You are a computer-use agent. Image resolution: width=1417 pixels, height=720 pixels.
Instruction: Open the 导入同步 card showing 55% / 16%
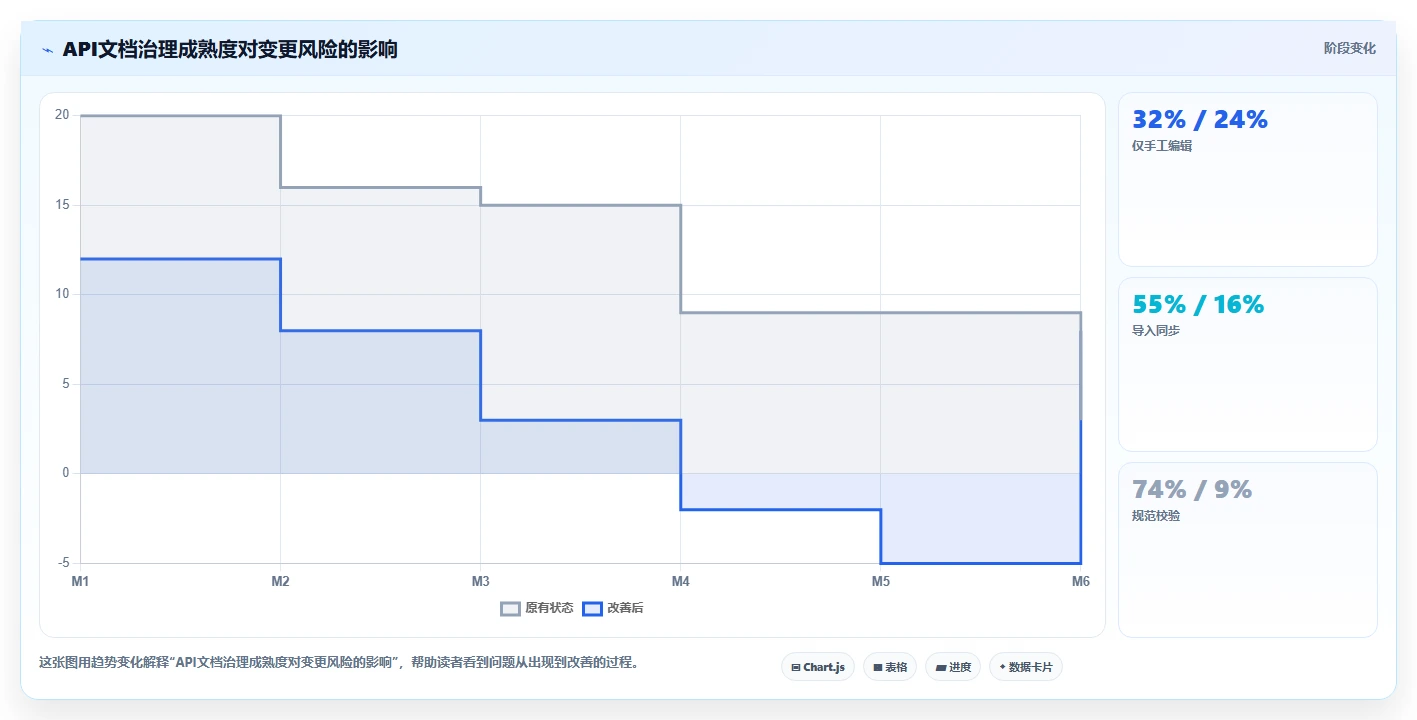click(1247, 364)
